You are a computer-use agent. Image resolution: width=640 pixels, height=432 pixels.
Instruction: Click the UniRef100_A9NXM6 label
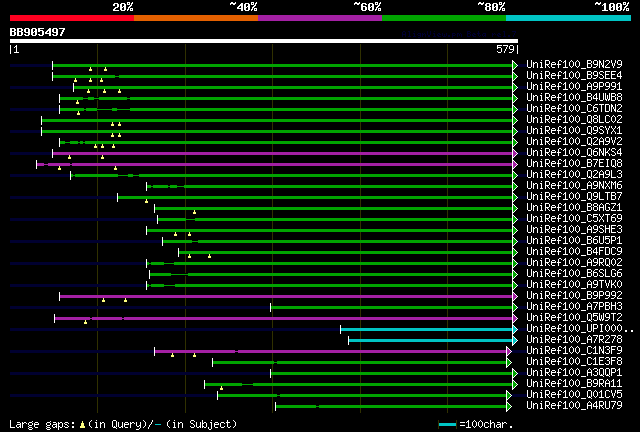[574, 186]
